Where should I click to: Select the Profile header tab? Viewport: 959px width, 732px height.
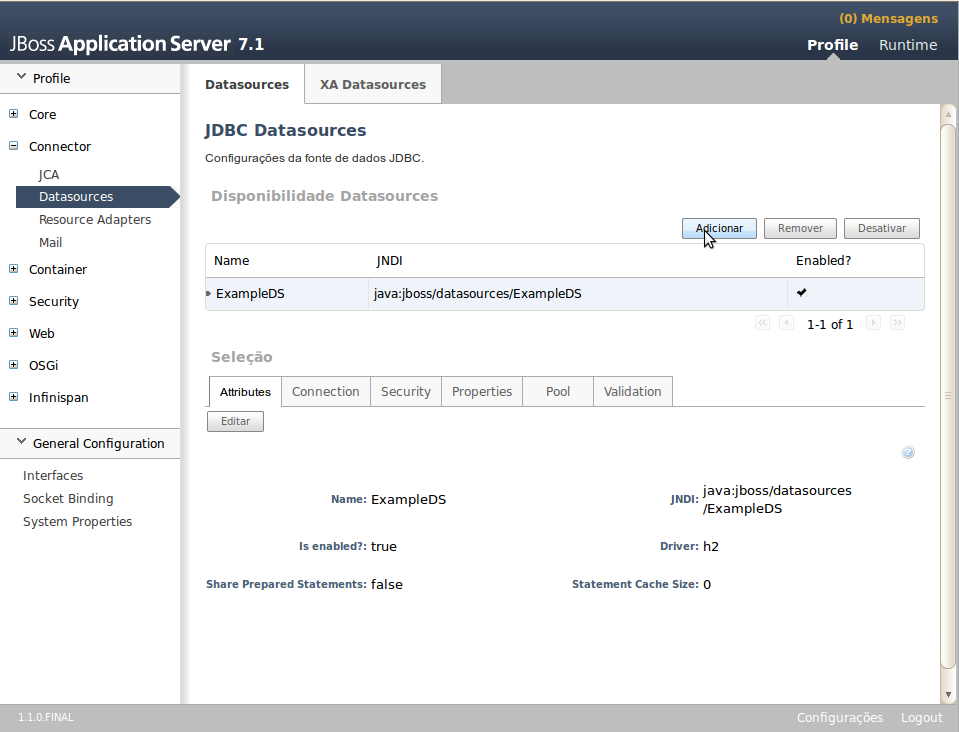832,45
